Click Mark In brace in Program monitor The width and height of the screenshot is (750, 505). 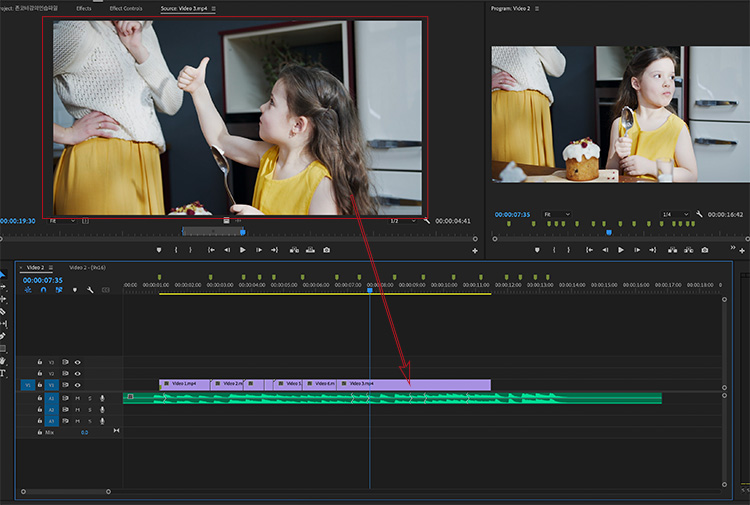point(554,250)
